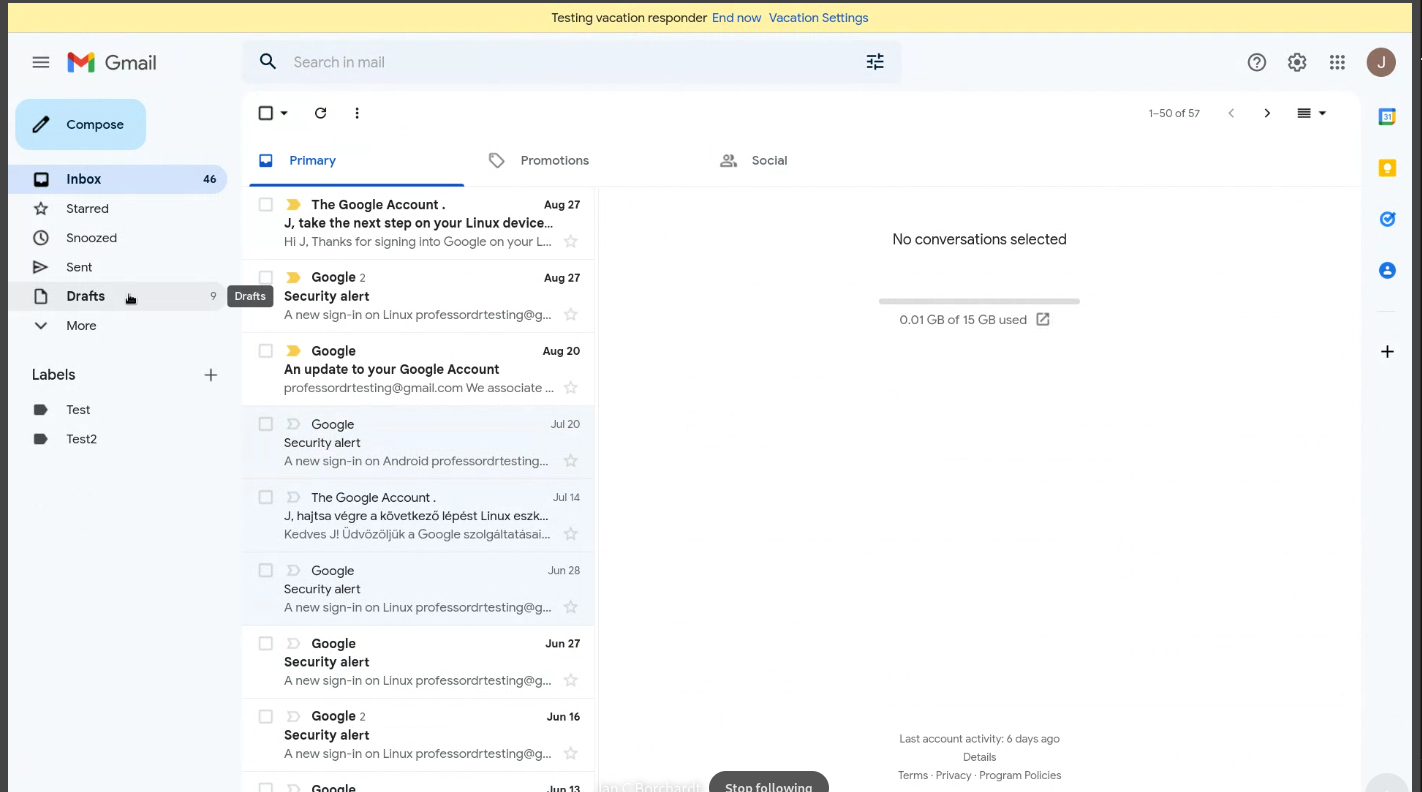Select the Jul 14 Google Account checkbox
This screenshot has width=1422, height=792.
coord(266,497)
